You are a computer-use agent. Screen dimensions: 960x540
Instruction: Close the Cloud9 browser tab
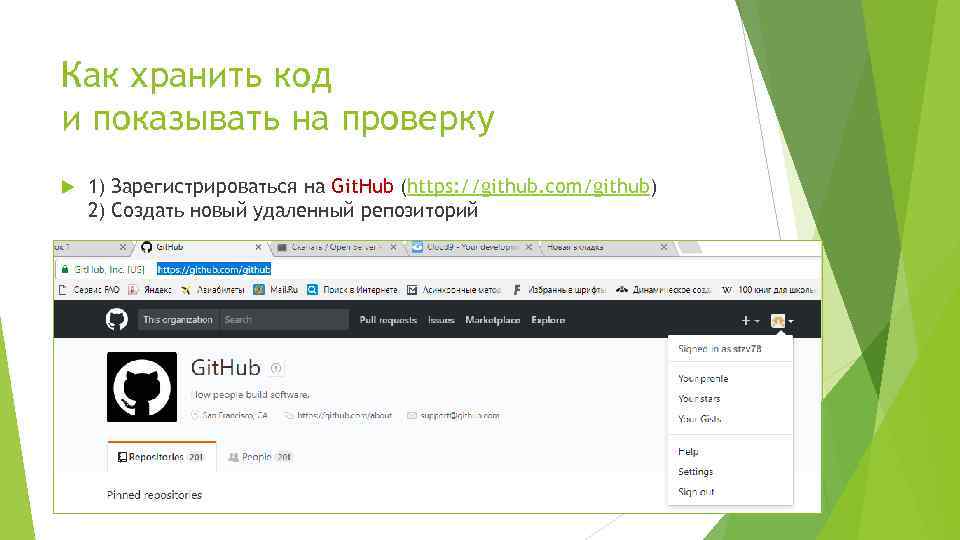click(528, 247)
